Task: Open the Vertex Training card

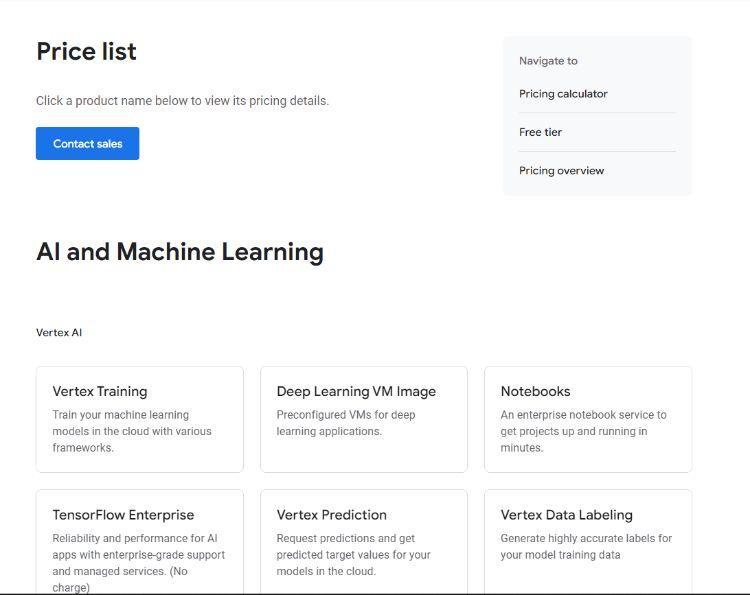Action: pyautogui.click(x=140, y=419)
